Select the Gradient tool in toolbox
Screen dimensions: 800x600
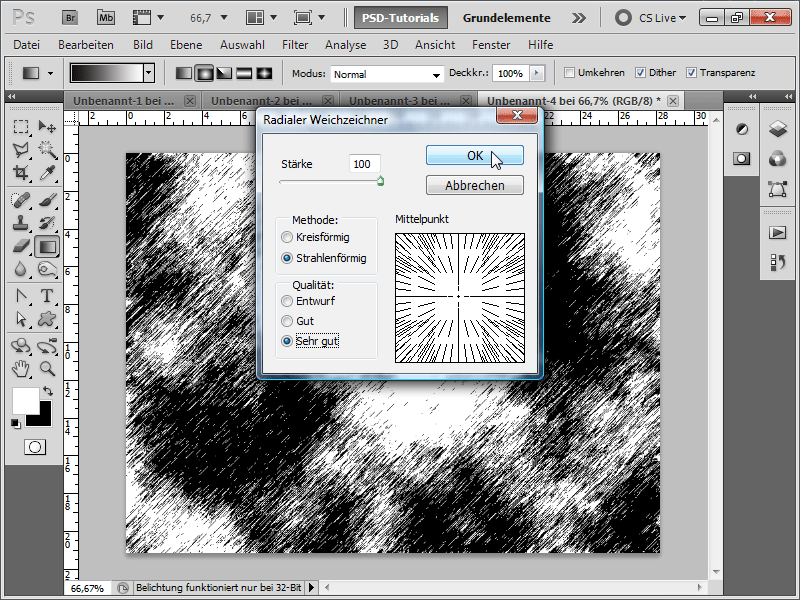coord(47,246)
